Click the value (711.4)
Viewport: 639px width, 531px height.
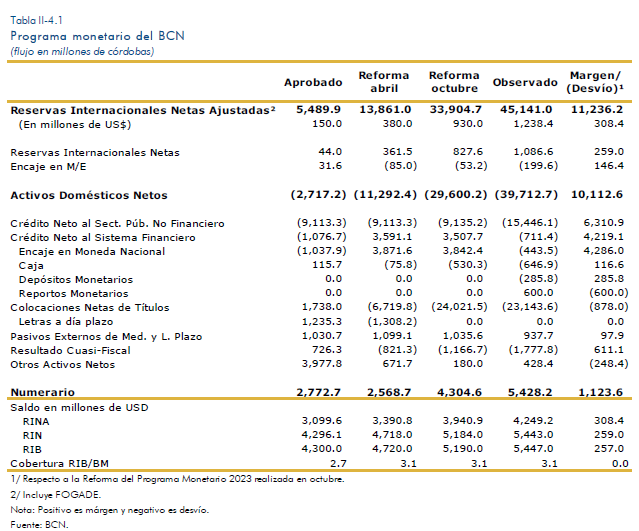click(538, 237)
